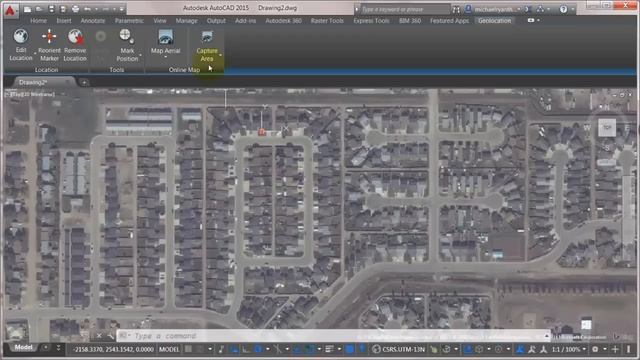Click the New drawing quick access icon
The image size is (640, 360).
pos(27,9)
